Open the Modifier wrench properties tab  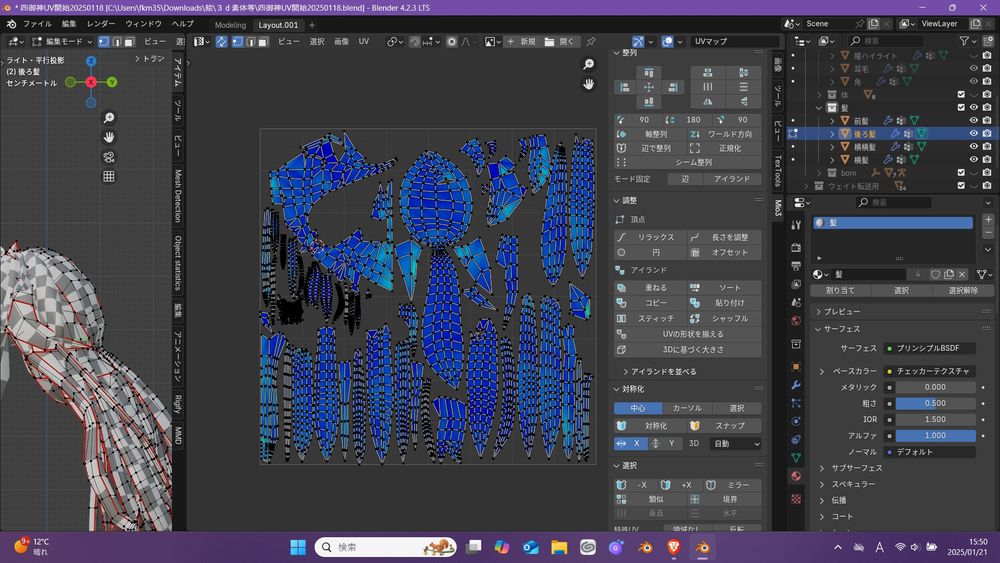pyautogui.click(x=796, y=384)
